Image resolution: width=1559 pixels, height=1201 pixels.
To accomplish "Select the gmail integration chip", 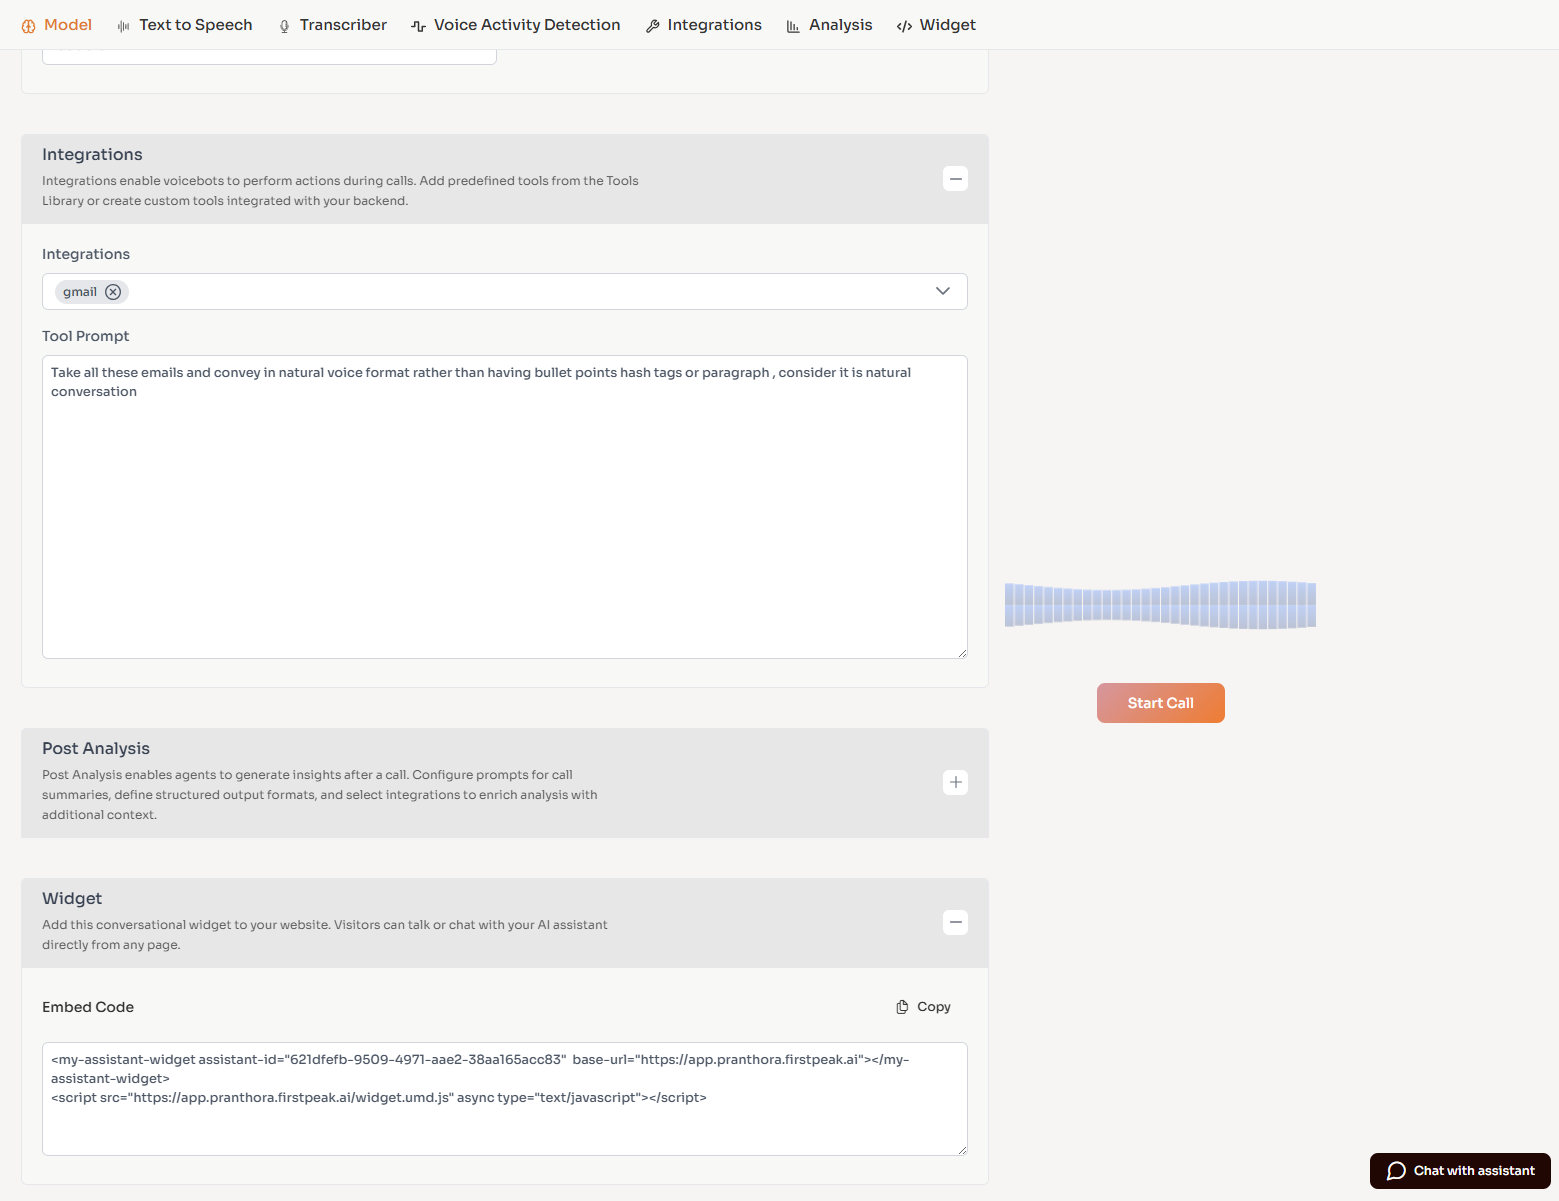I will tap(81, 291).
